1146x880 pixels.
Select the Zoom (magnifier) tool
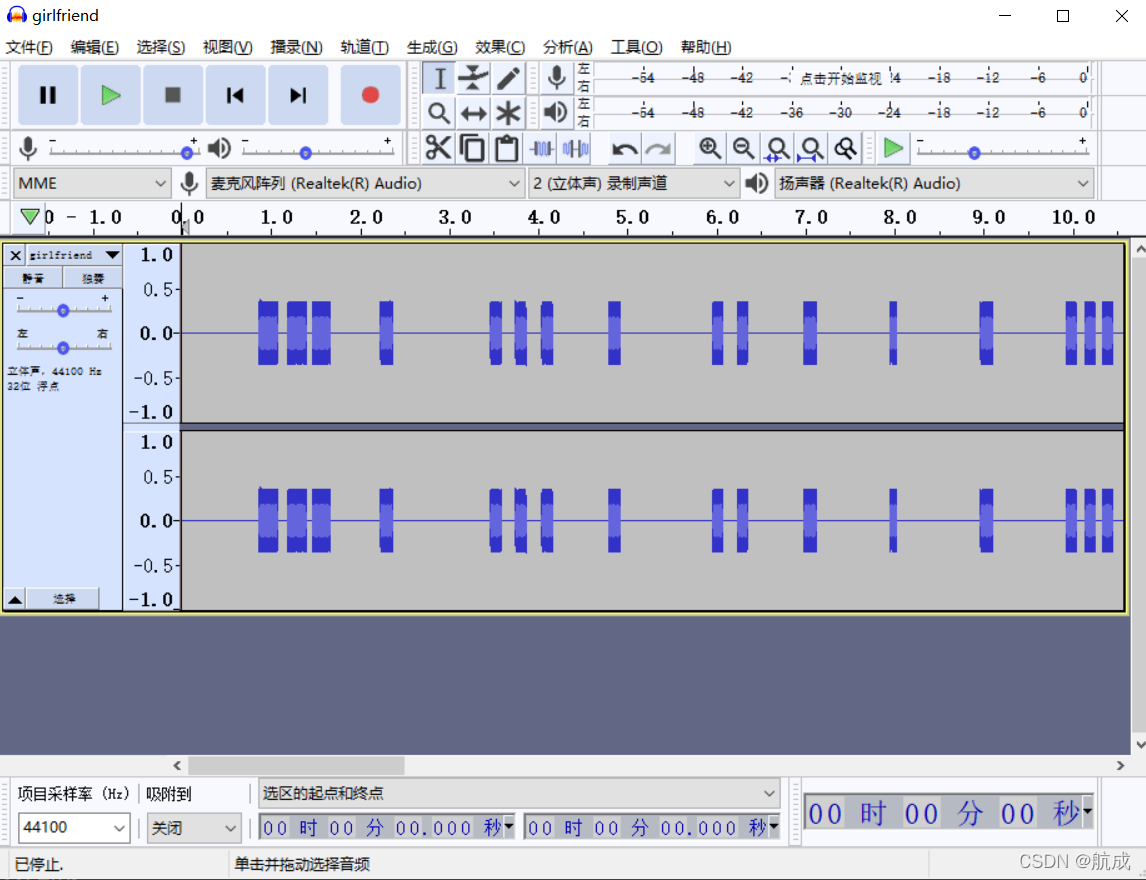(439, 113)
